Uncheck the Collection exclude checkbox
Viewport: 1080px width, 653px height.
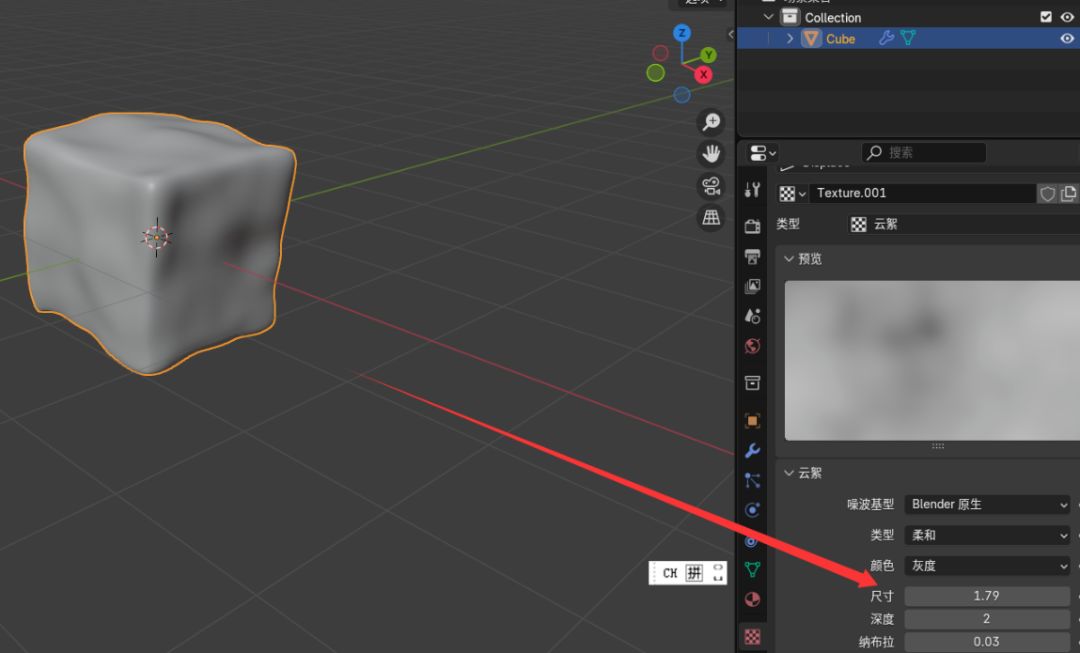(x=1046, y=17)
